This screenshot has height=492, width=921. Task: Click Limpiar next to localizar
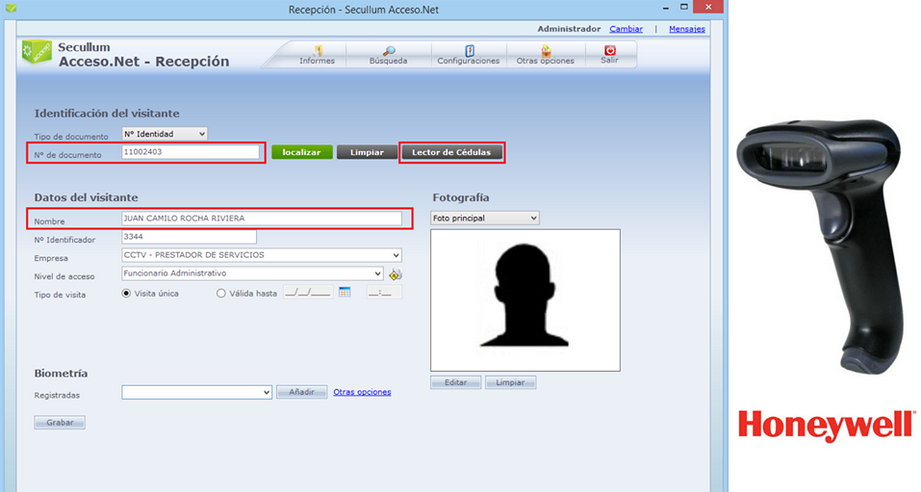pos(367,152)
